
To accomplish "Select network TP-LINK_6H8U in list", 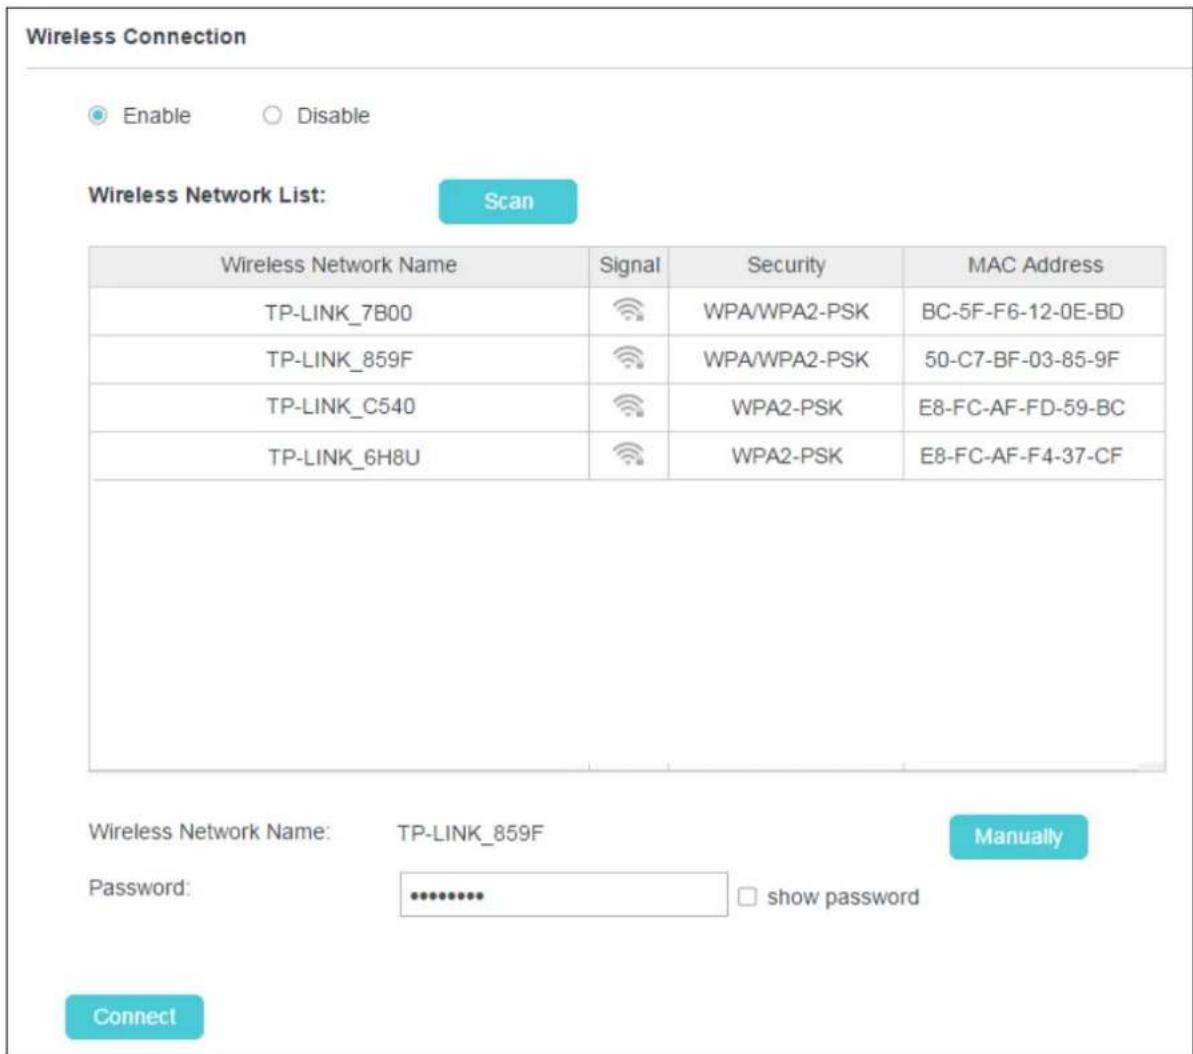I will click(343, 457).
